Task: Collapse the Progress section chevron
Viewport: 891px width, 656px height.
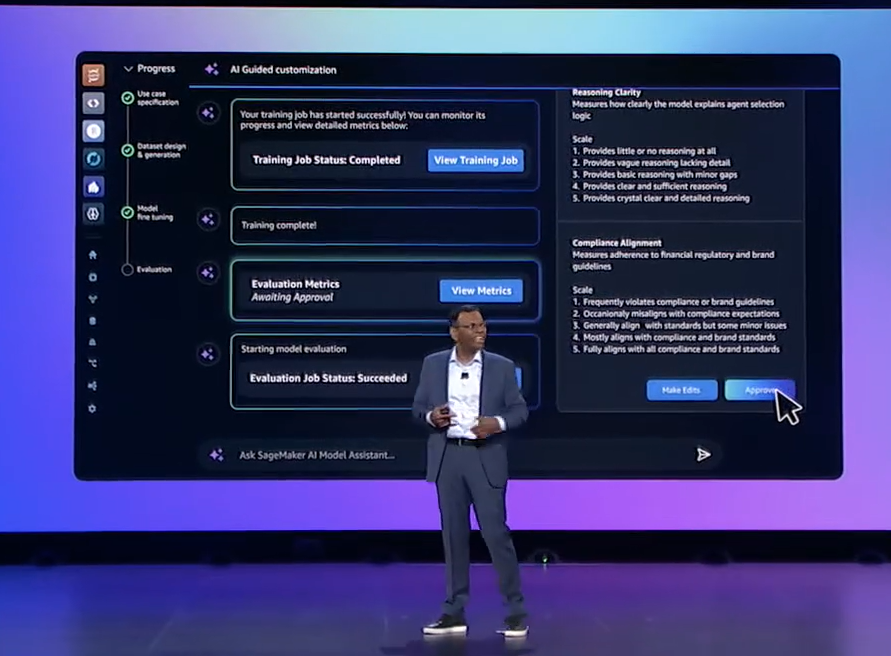Action: tap(128, 69)
